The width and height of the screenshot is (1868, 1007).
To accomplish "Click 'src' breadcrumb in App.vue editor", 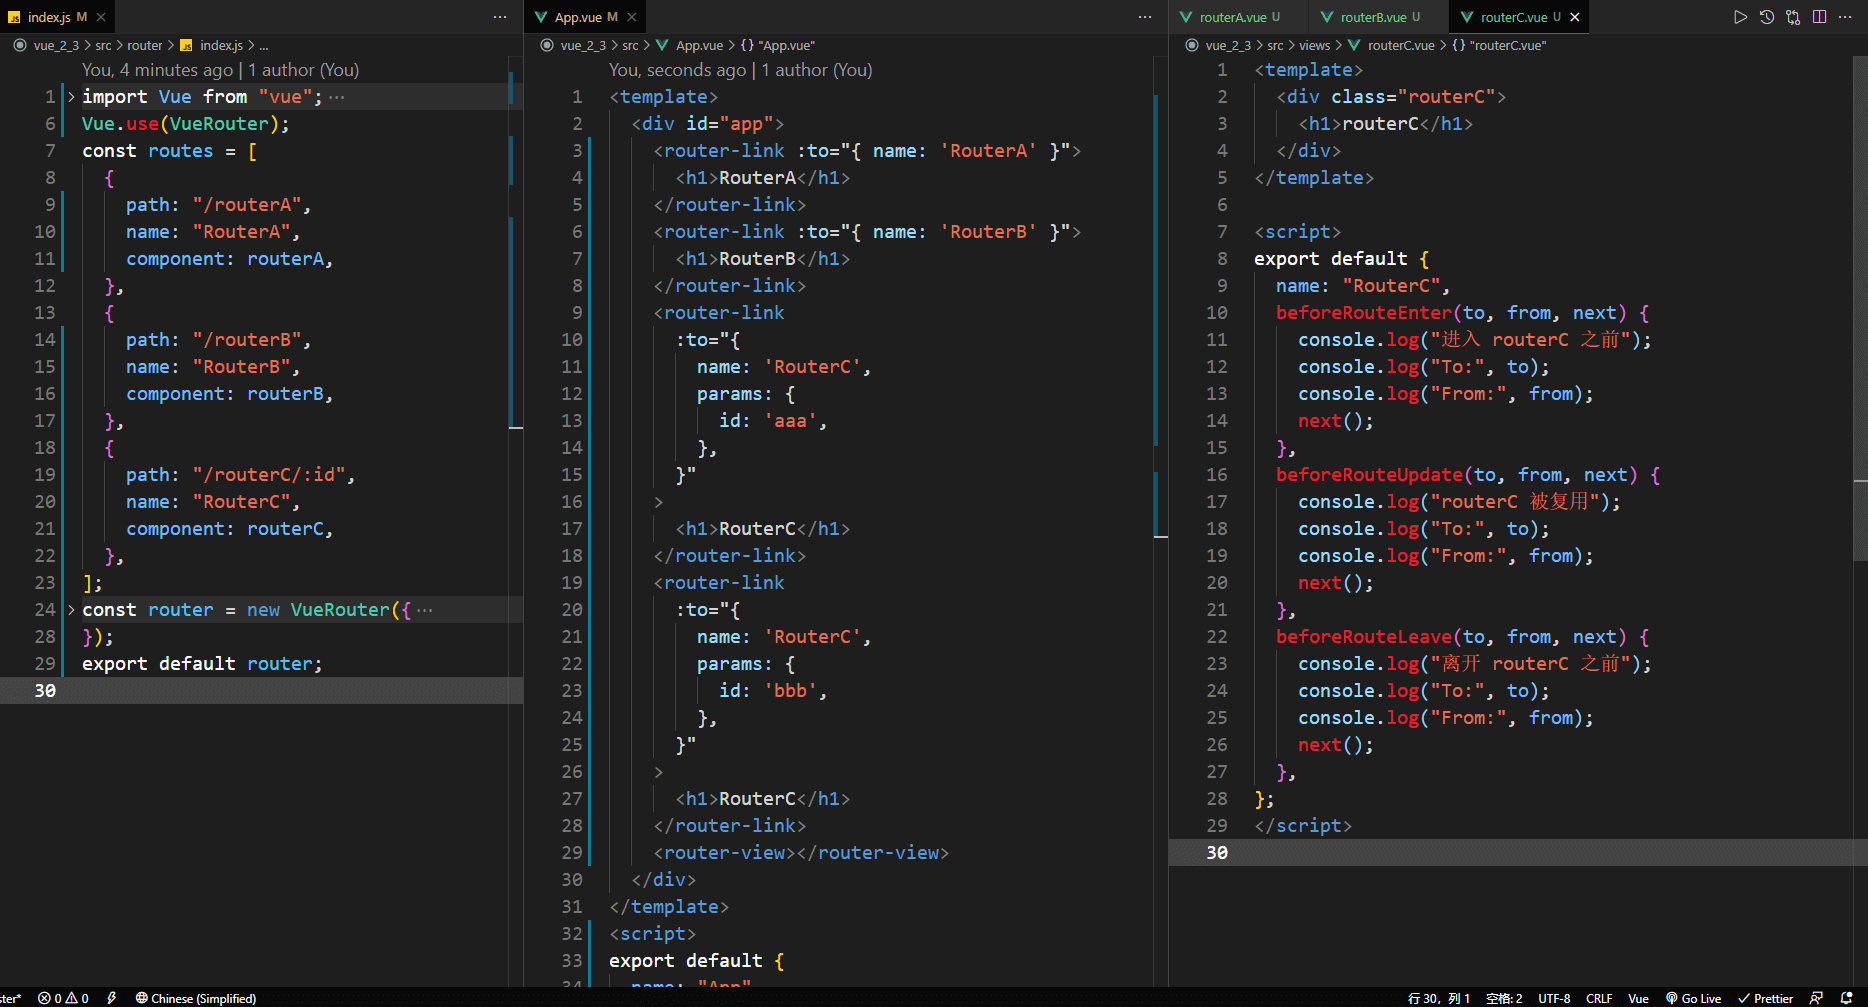I will 630,45.
